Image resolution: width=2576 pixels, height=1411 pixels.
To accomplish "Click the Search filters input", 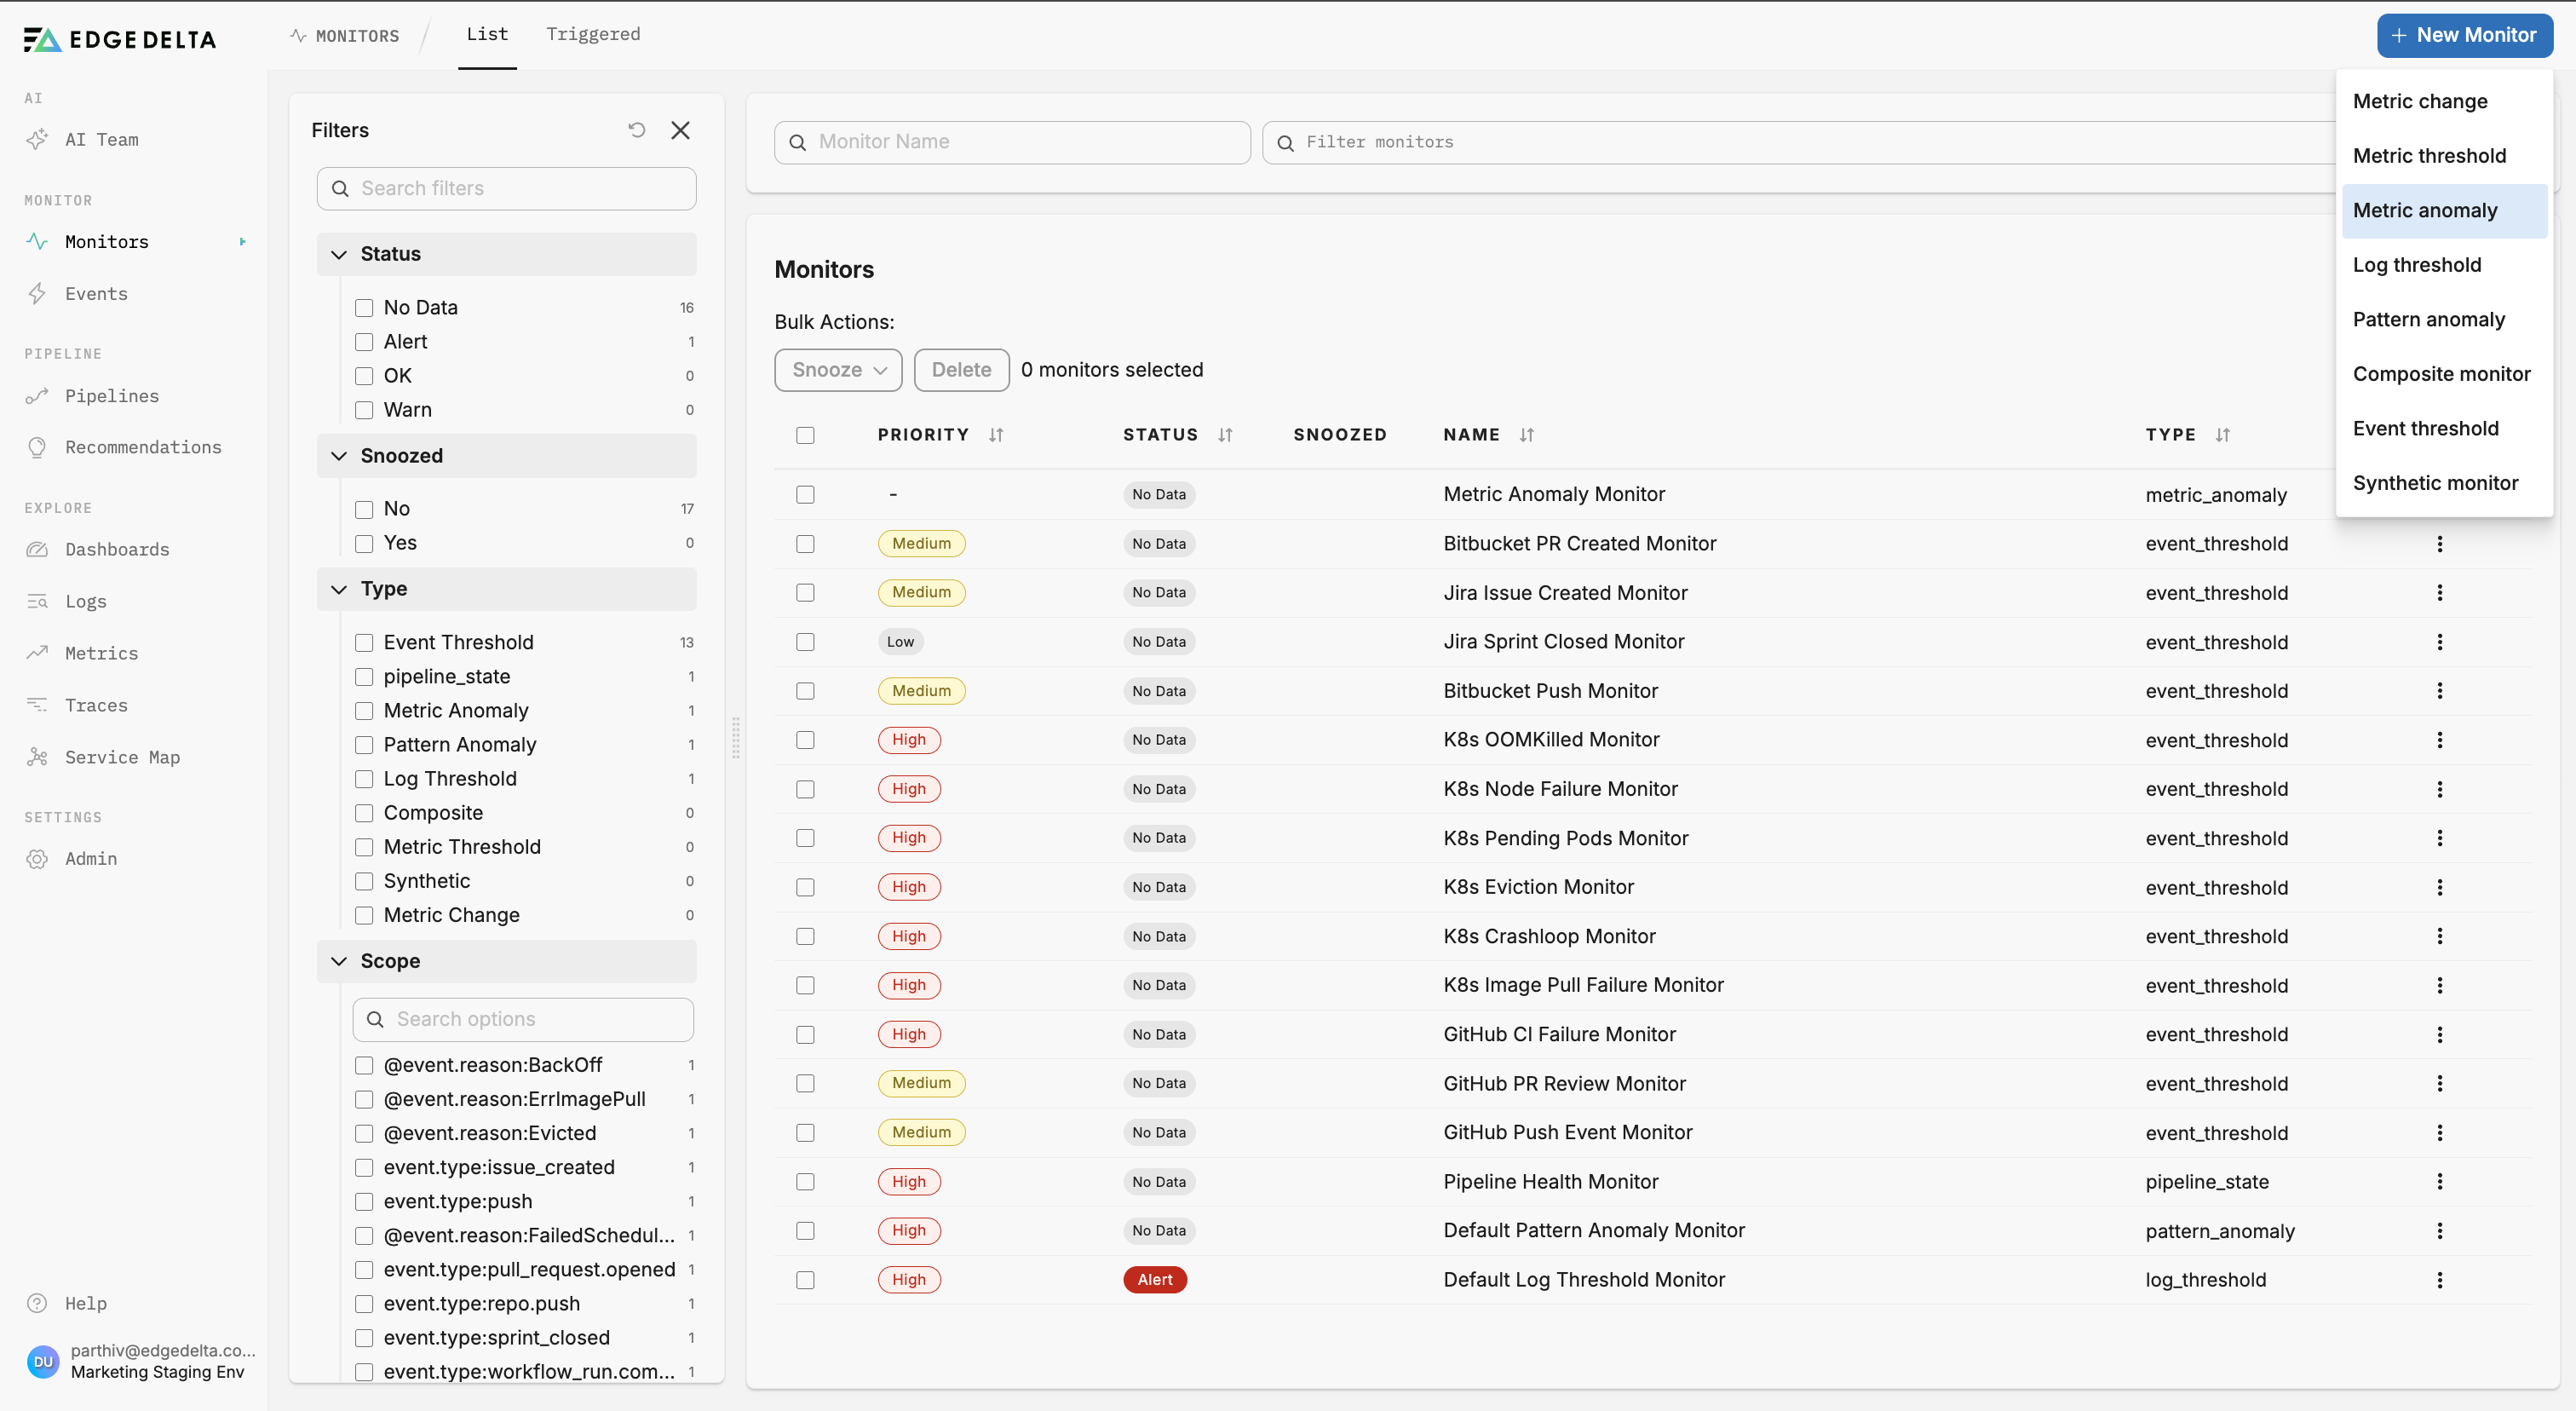I will click(506, 188).
